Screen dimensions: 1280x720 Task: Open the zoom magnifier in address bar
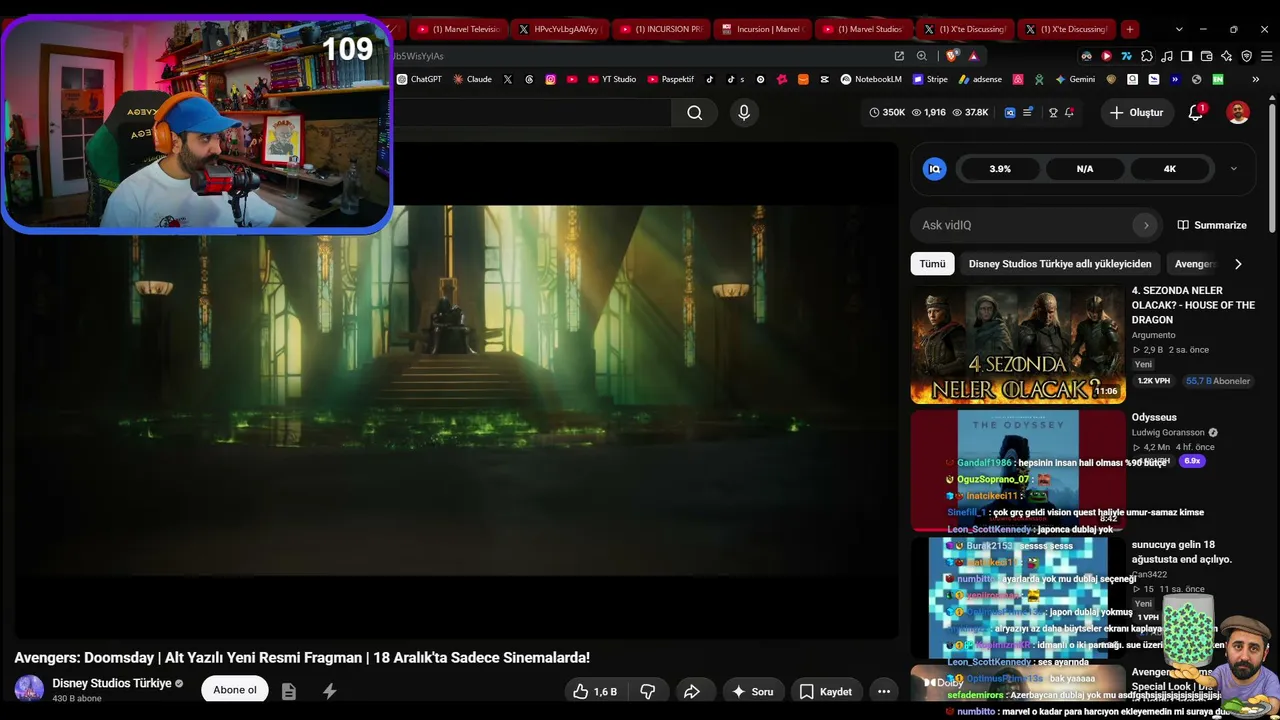point(922,56)
